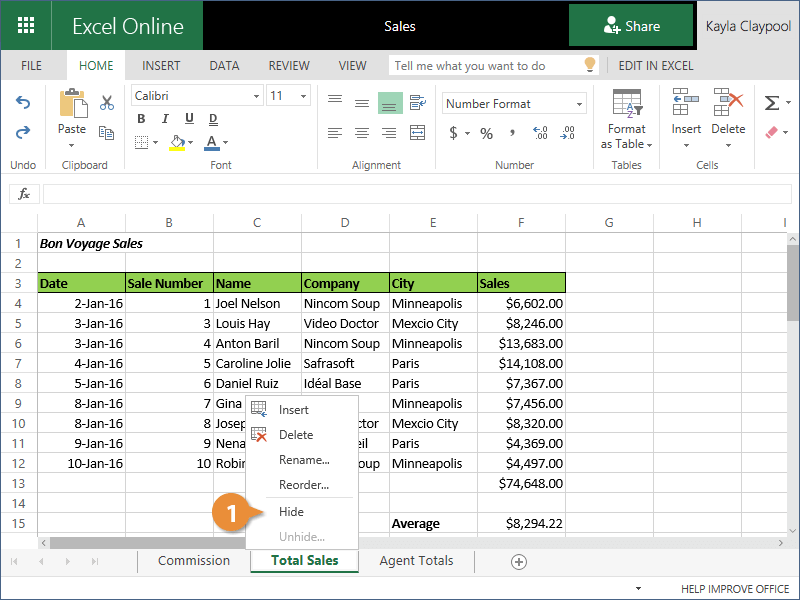The height and width of the screenshot is (600, 800).
Task: Toggle Bold formatting
Action: click(x=141, y=120)
